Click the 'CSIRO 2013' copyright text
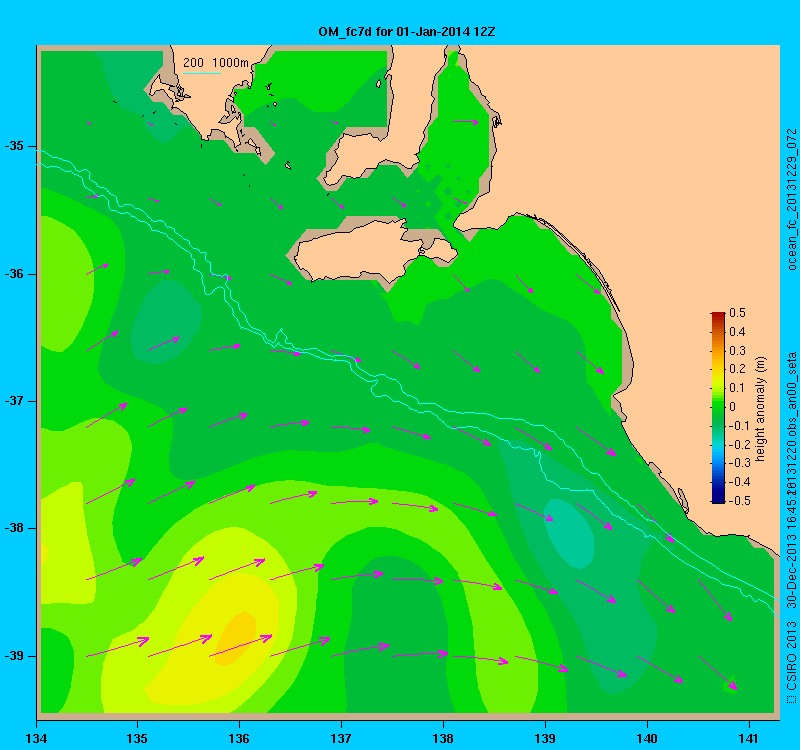 tap(791, 654)
